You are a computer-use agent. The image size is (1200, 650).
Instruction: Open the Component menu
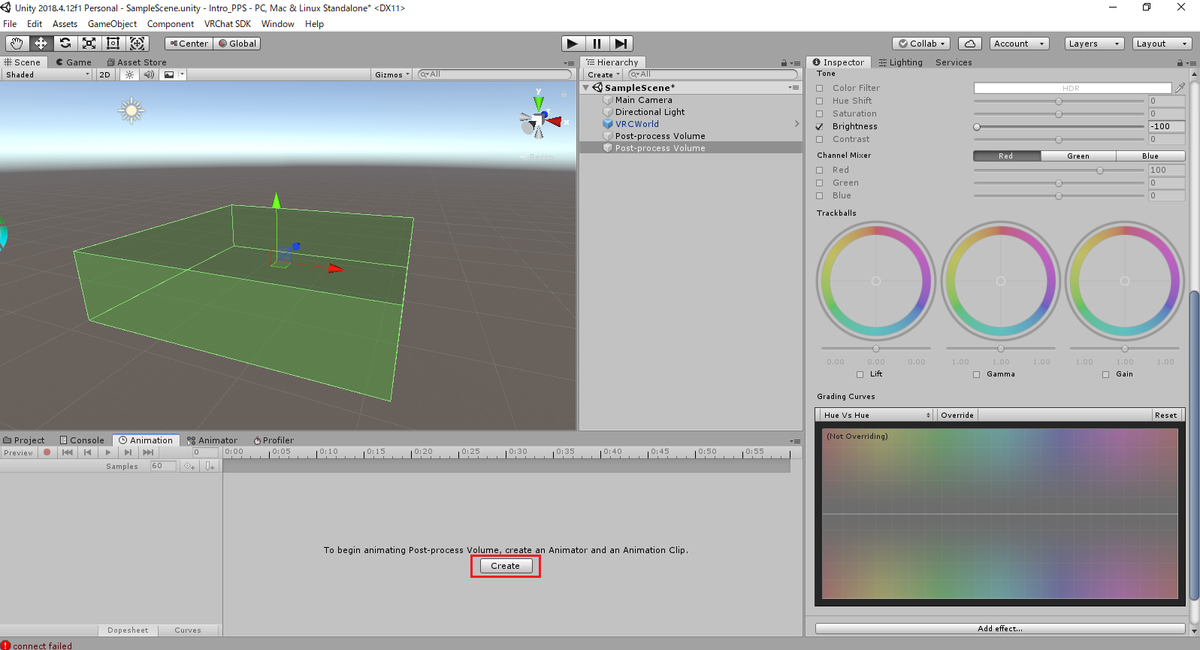(170, 24)
